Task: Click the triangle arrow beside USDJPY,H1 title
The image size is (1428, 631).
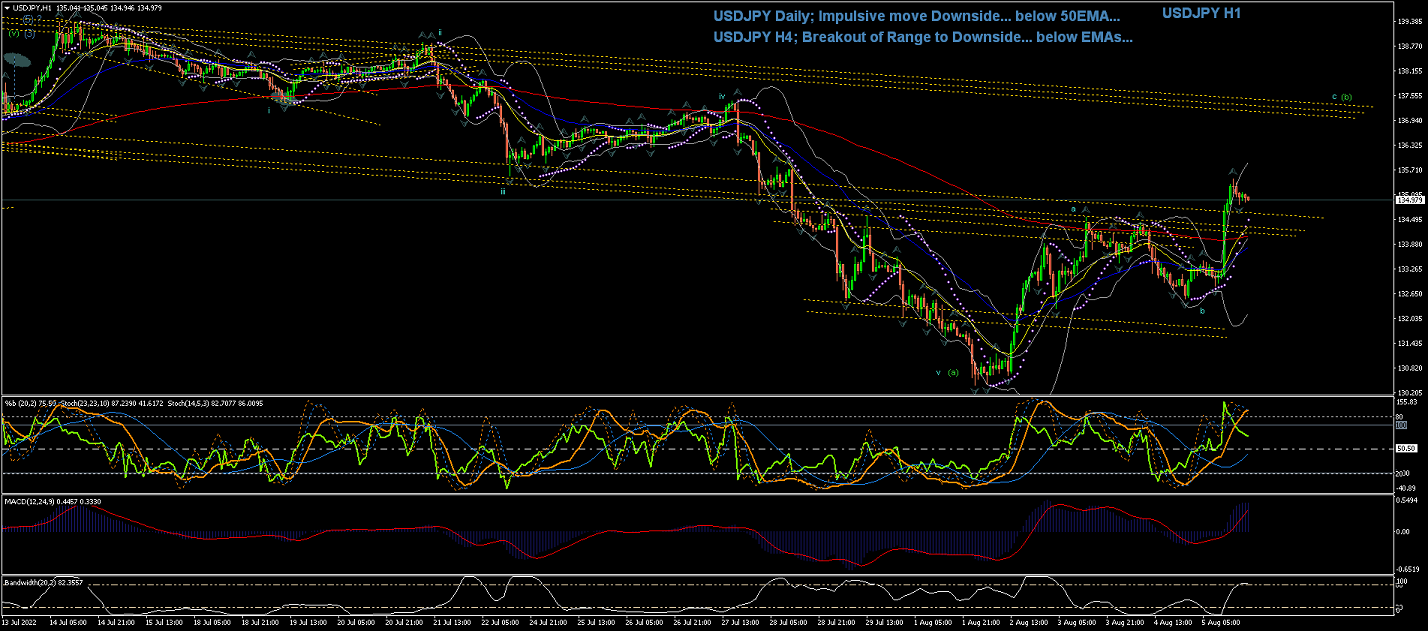Action: [8, 8]
